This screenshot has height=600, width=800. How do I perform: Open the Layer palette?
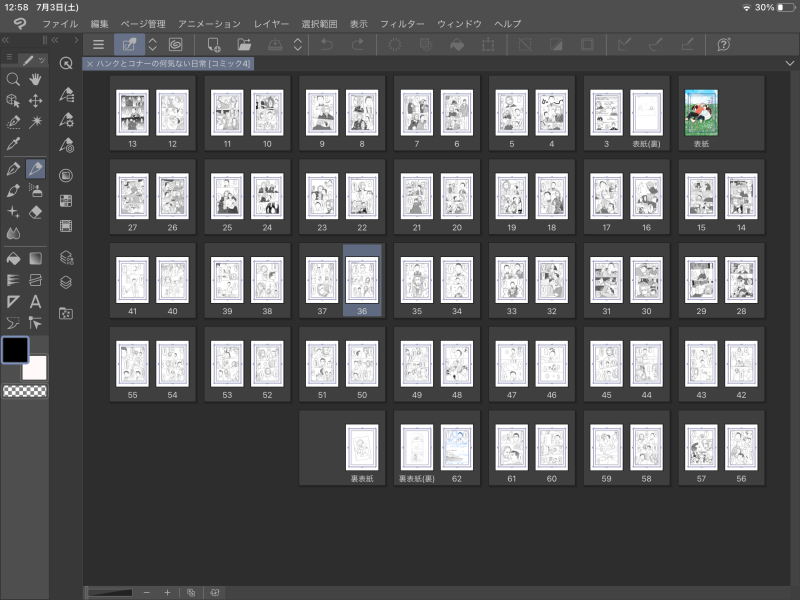pos(66,282)
